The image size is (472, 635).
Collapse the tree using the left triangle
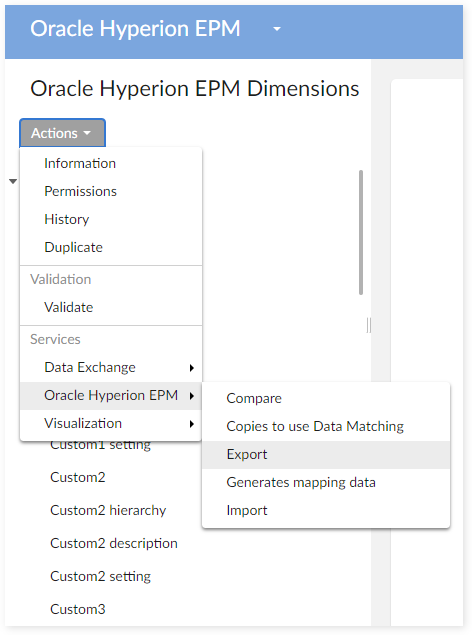click(13, 181)
